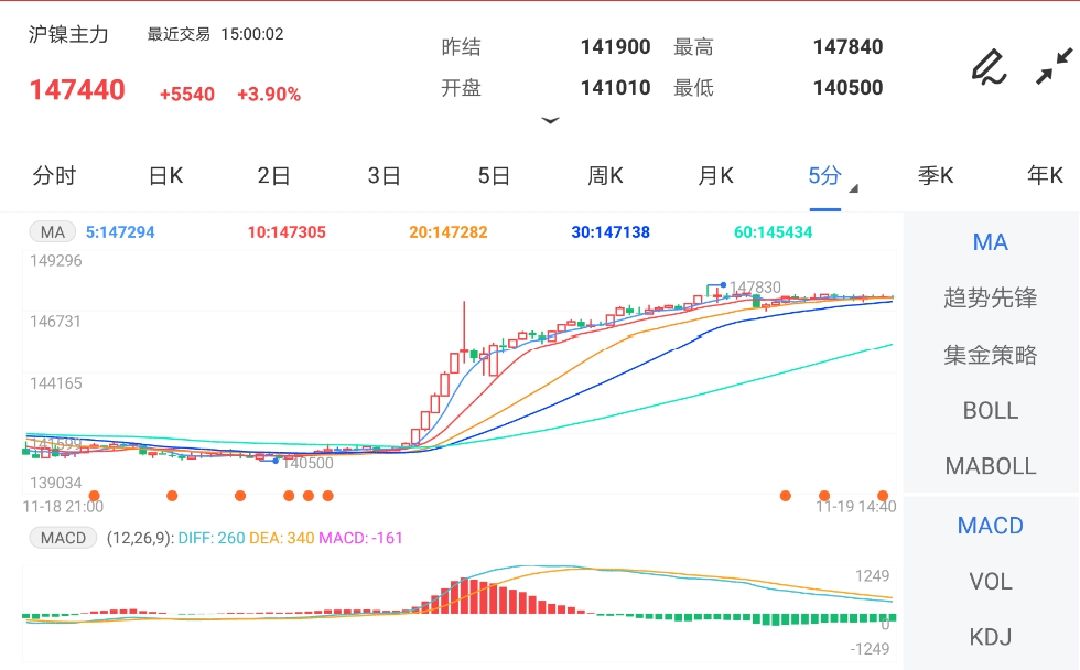
Task: Collapse chart with the shrink arrows icon
Action: point(1054,66)
